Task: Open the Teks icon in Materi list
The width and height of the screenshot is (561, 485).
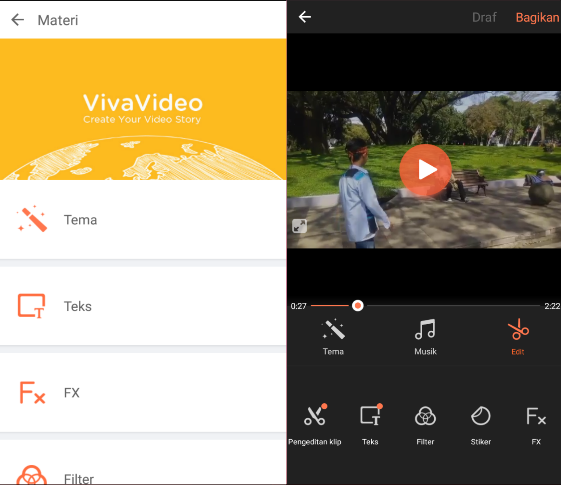Action: (31, 306)
